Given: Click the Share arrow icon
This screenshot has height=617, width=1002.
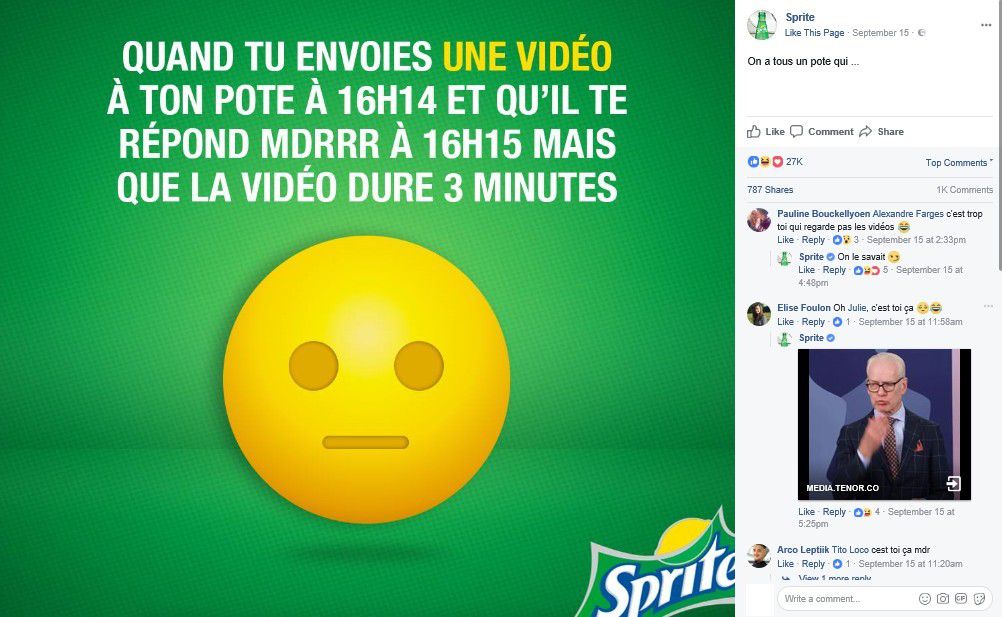Looking at the screenshot, I should click(x=865, y=132).
